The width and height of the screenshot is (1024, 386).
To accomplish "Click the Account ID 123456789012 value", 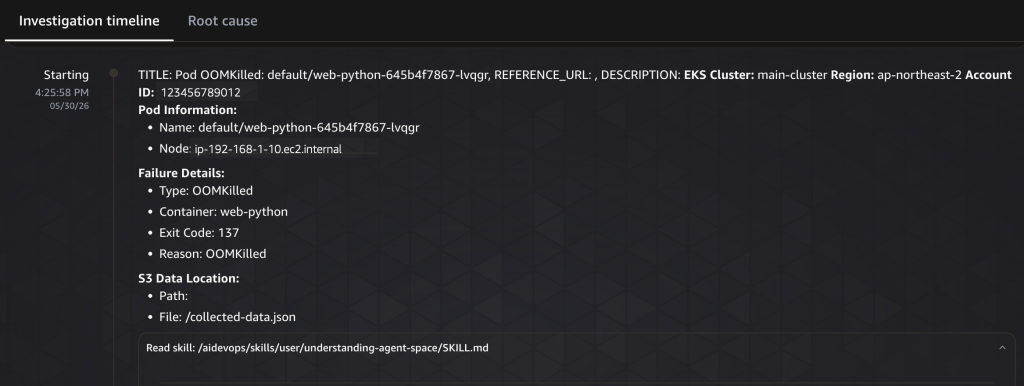I will (x=200, y=93).
